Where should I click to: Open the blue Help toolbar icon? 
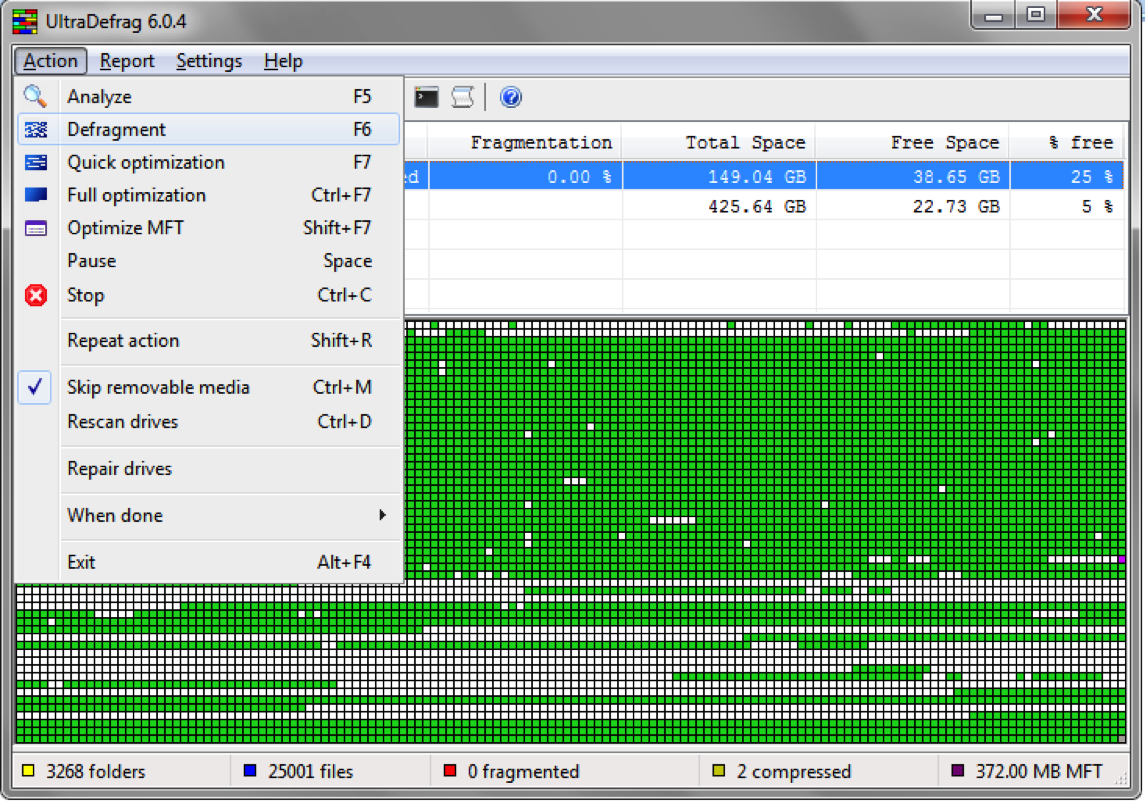(x=511, y=97)
